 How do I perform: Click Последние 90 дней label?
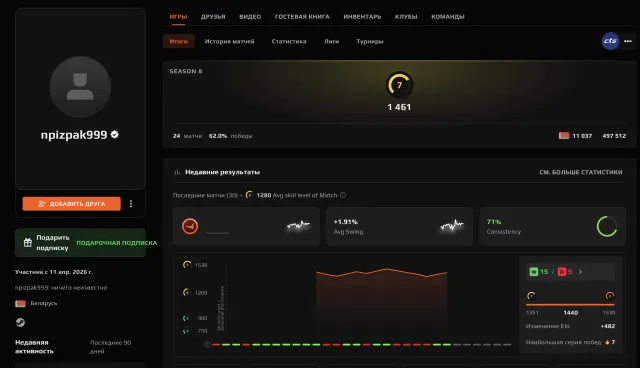pos(111,347)
